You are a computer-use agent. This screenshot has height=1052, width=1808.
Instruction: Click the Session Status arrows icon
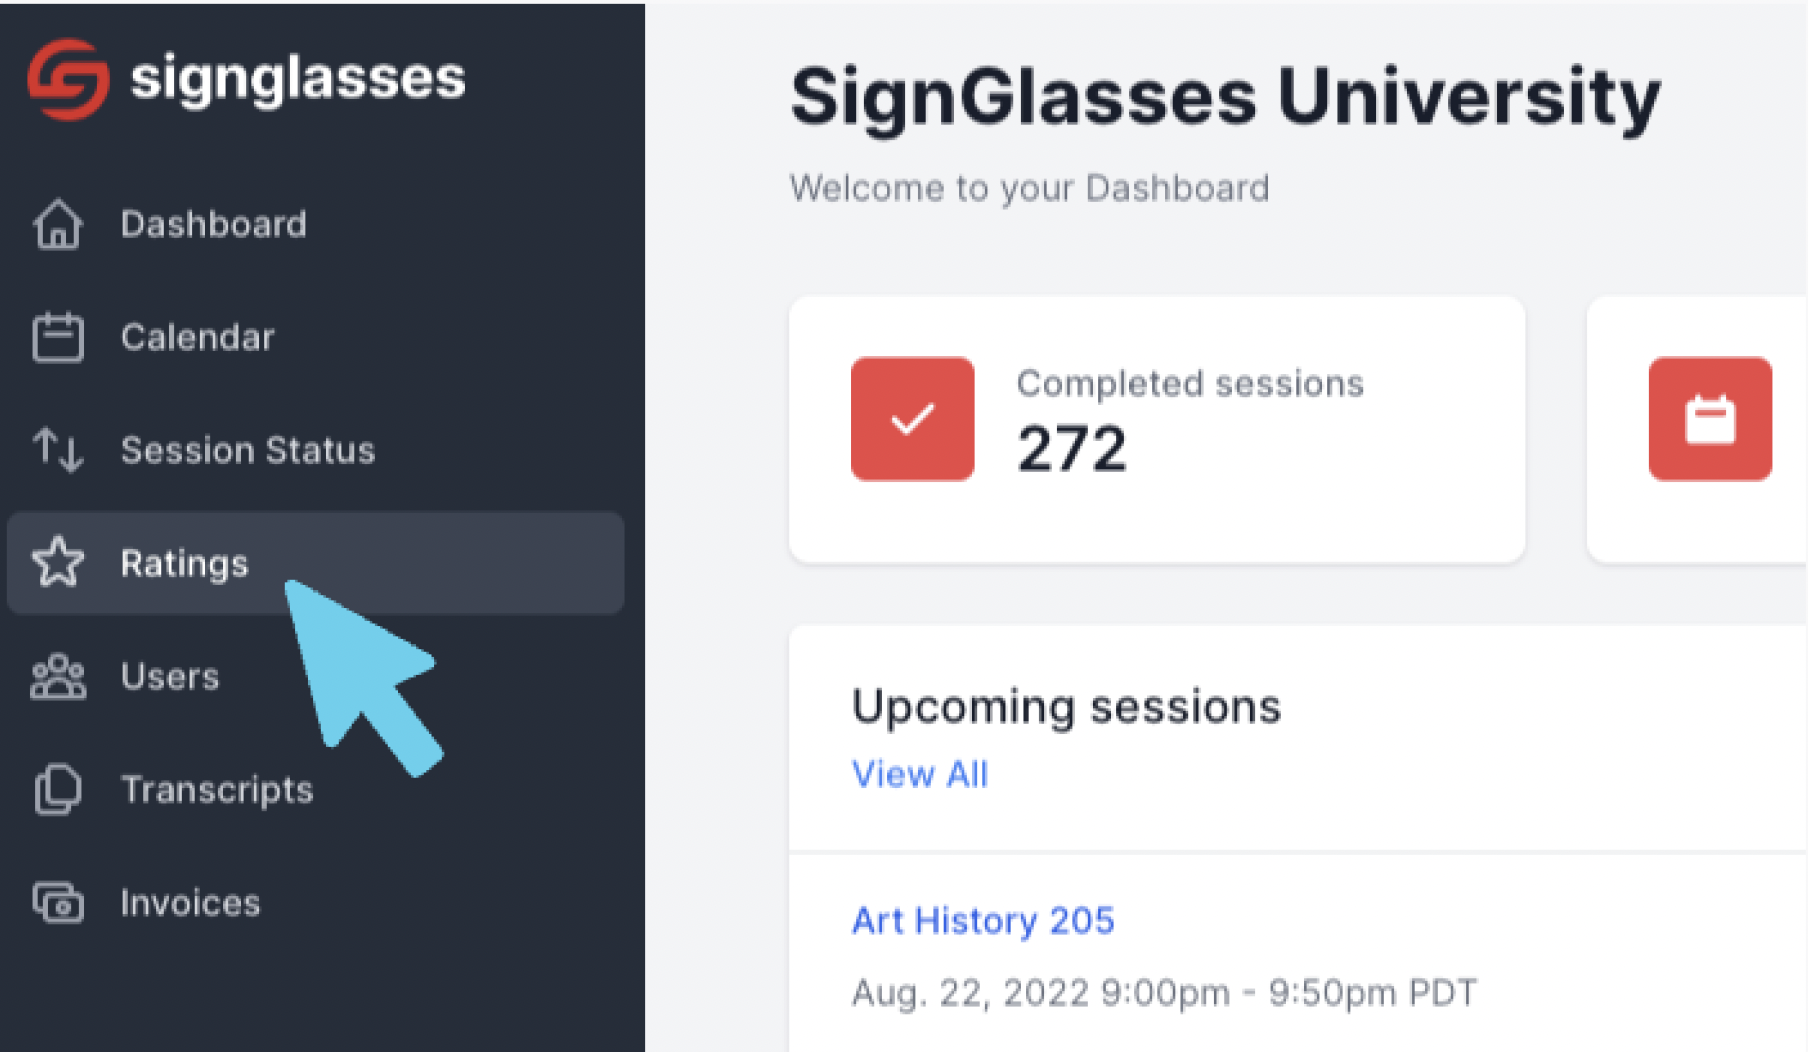58,450
